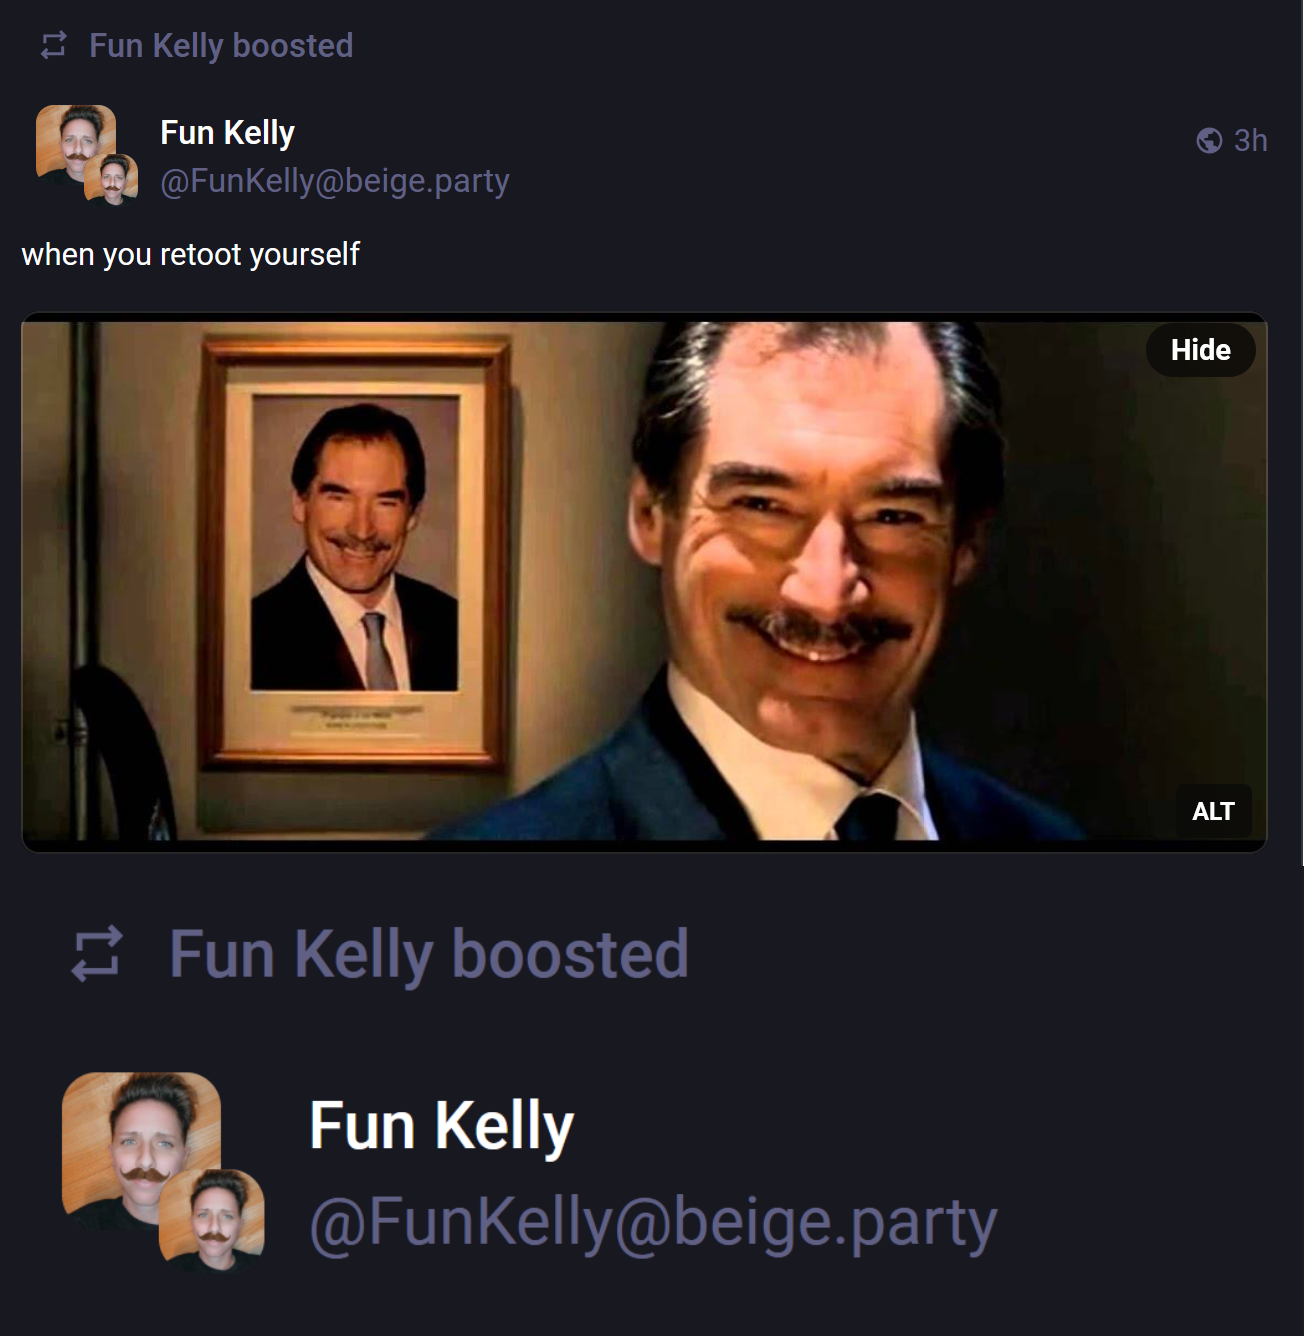The height and width of the screenshot is (1336, 1304).
Task: Click the small overlapping booster avatar at the top
Action: coord(111,180)
